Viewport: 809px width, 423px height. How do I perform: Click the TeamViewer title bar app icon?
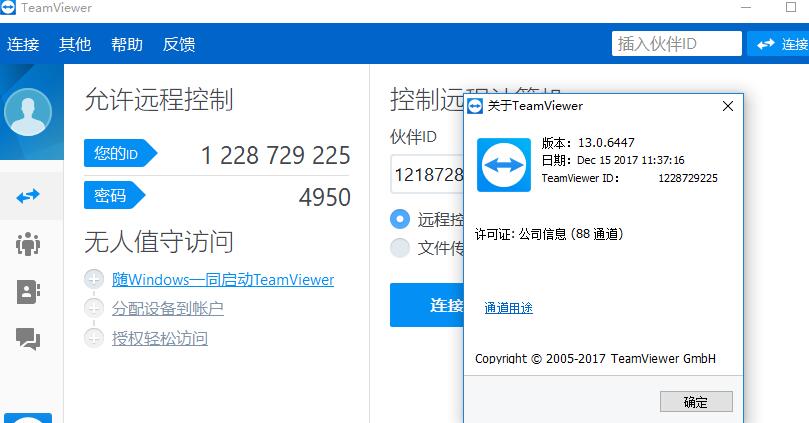(x=8, y=8)
